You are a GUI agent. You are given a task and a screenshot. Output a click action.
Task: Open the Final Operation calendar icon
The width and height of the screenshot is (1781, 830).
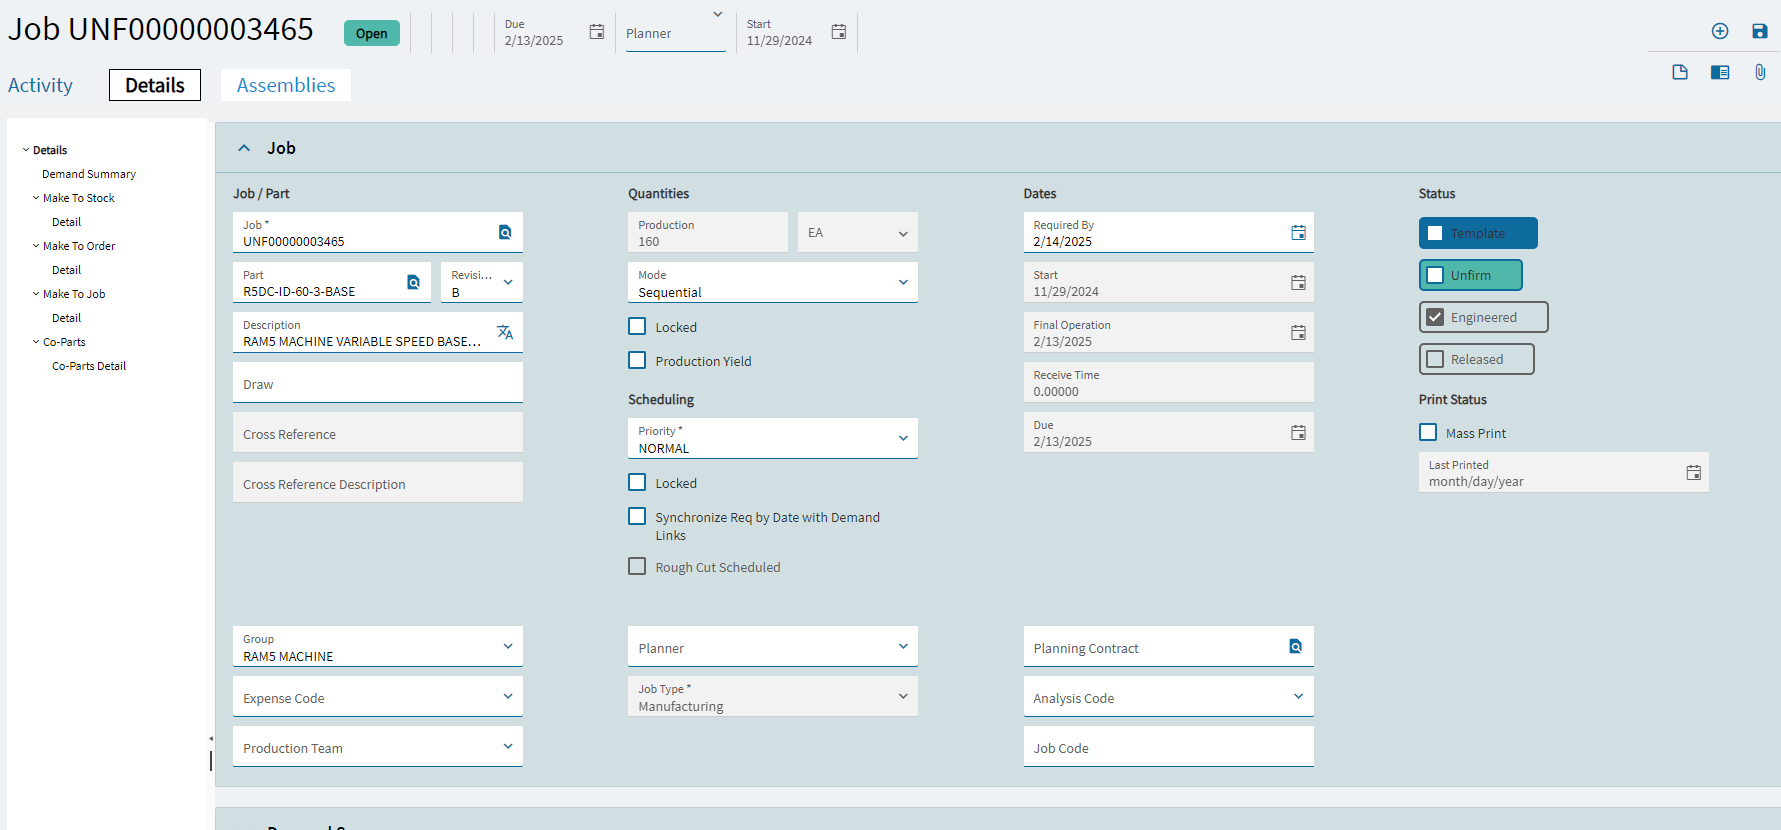point(1298,332)
